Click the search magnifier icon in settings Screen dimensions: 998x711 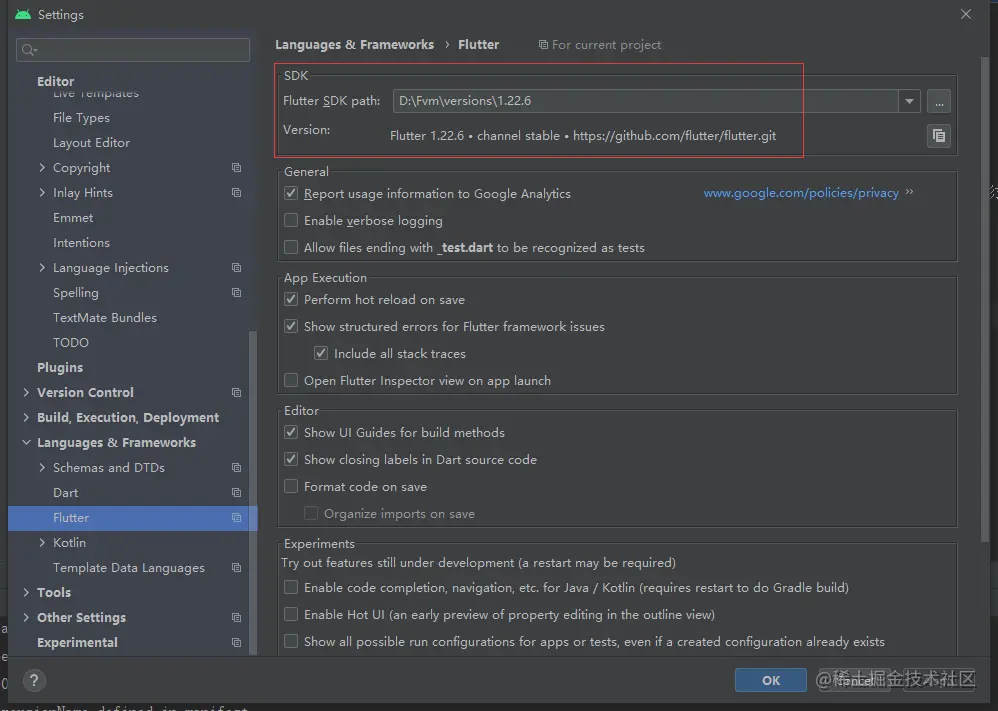click(29, 50)
